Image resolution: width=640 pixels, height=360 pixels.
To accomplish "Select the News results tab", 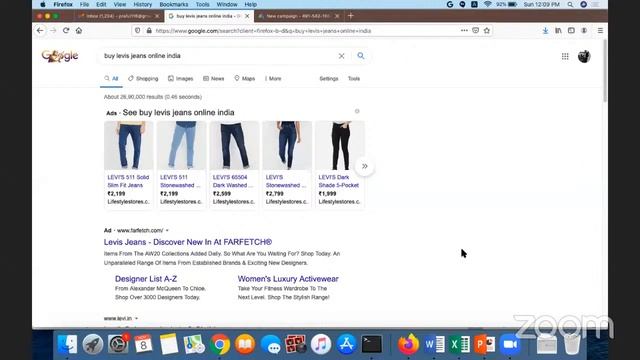I will click(x=213, y=78).
